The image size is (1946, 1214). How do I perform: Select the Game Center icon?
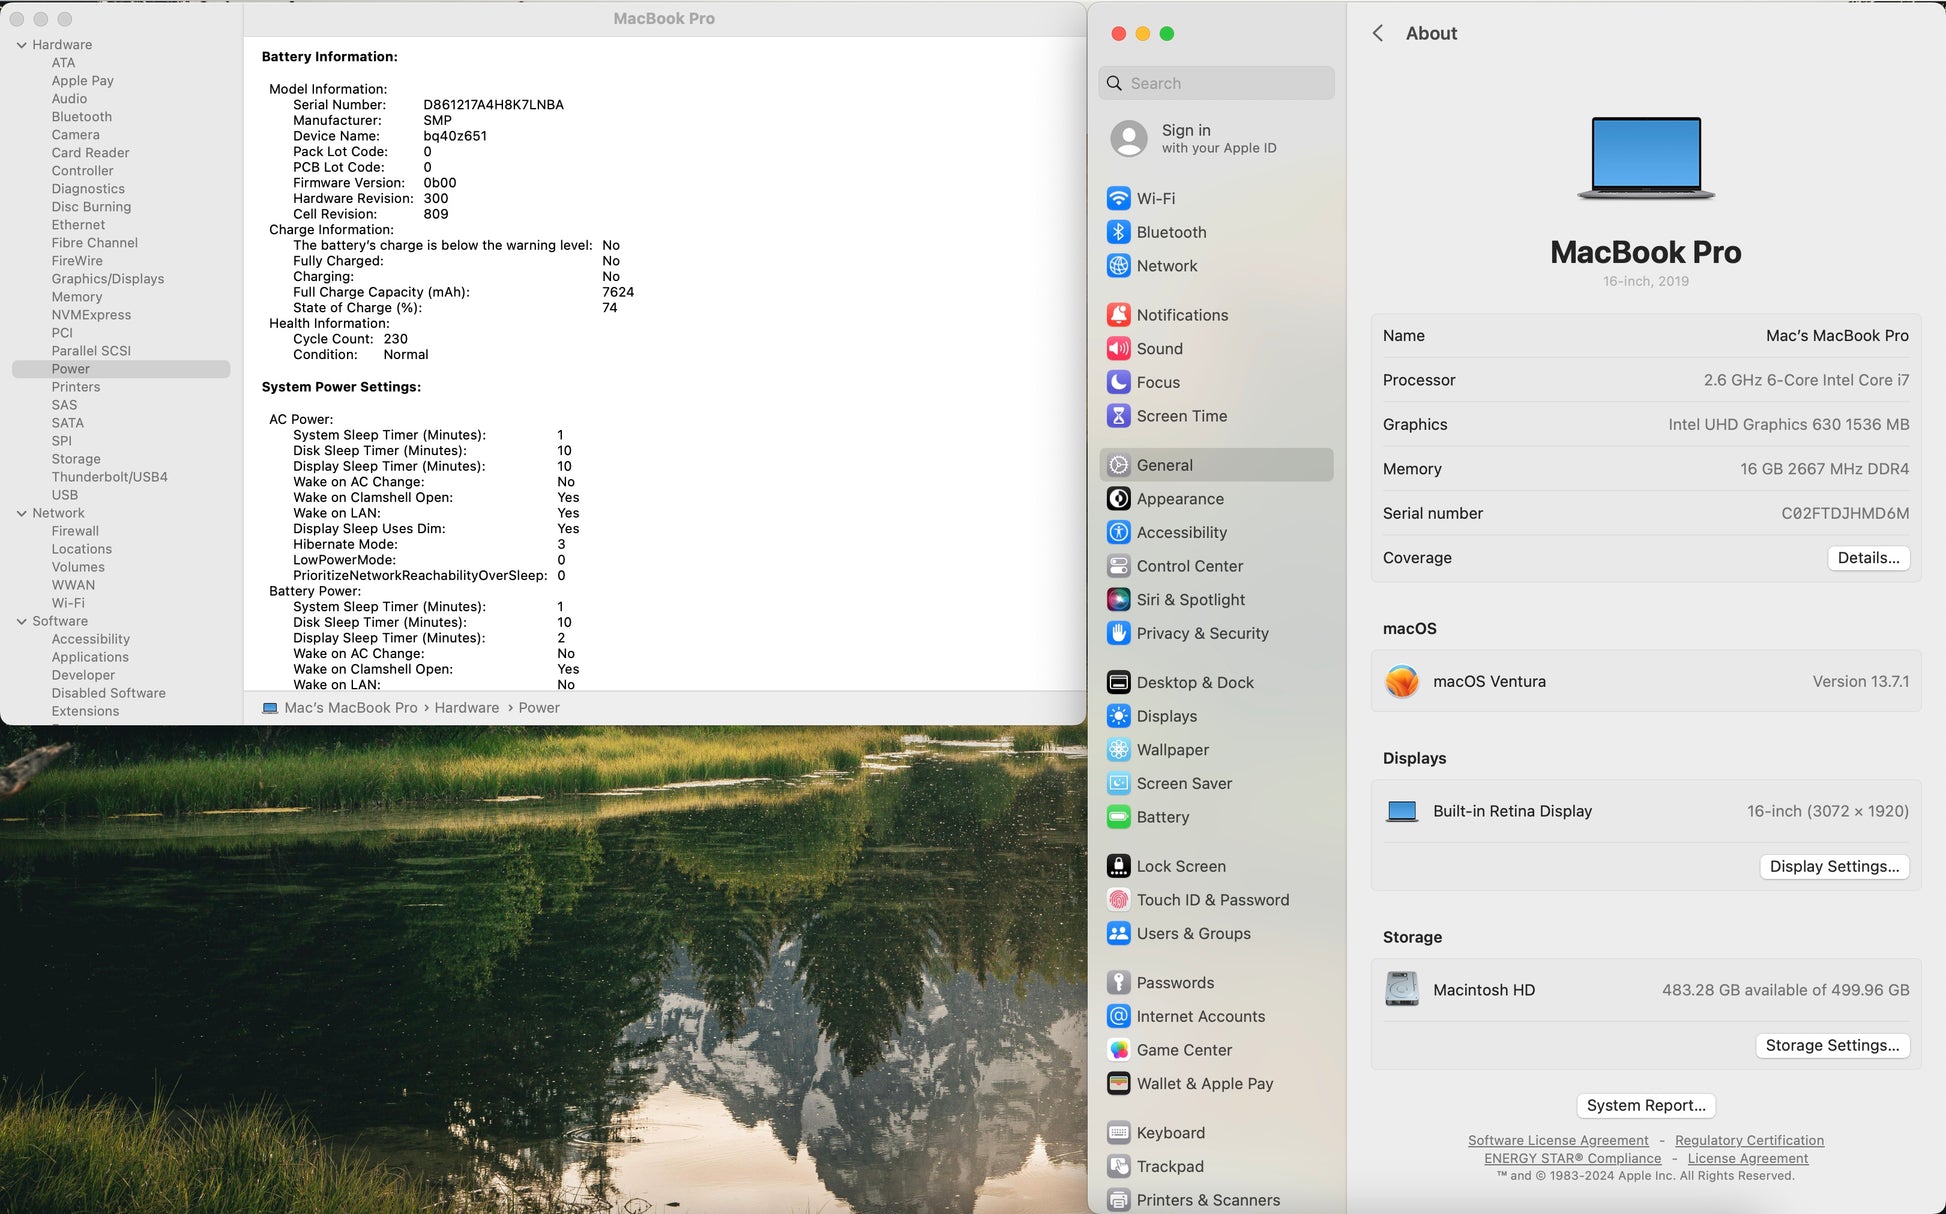[x=1118, y=1050]
